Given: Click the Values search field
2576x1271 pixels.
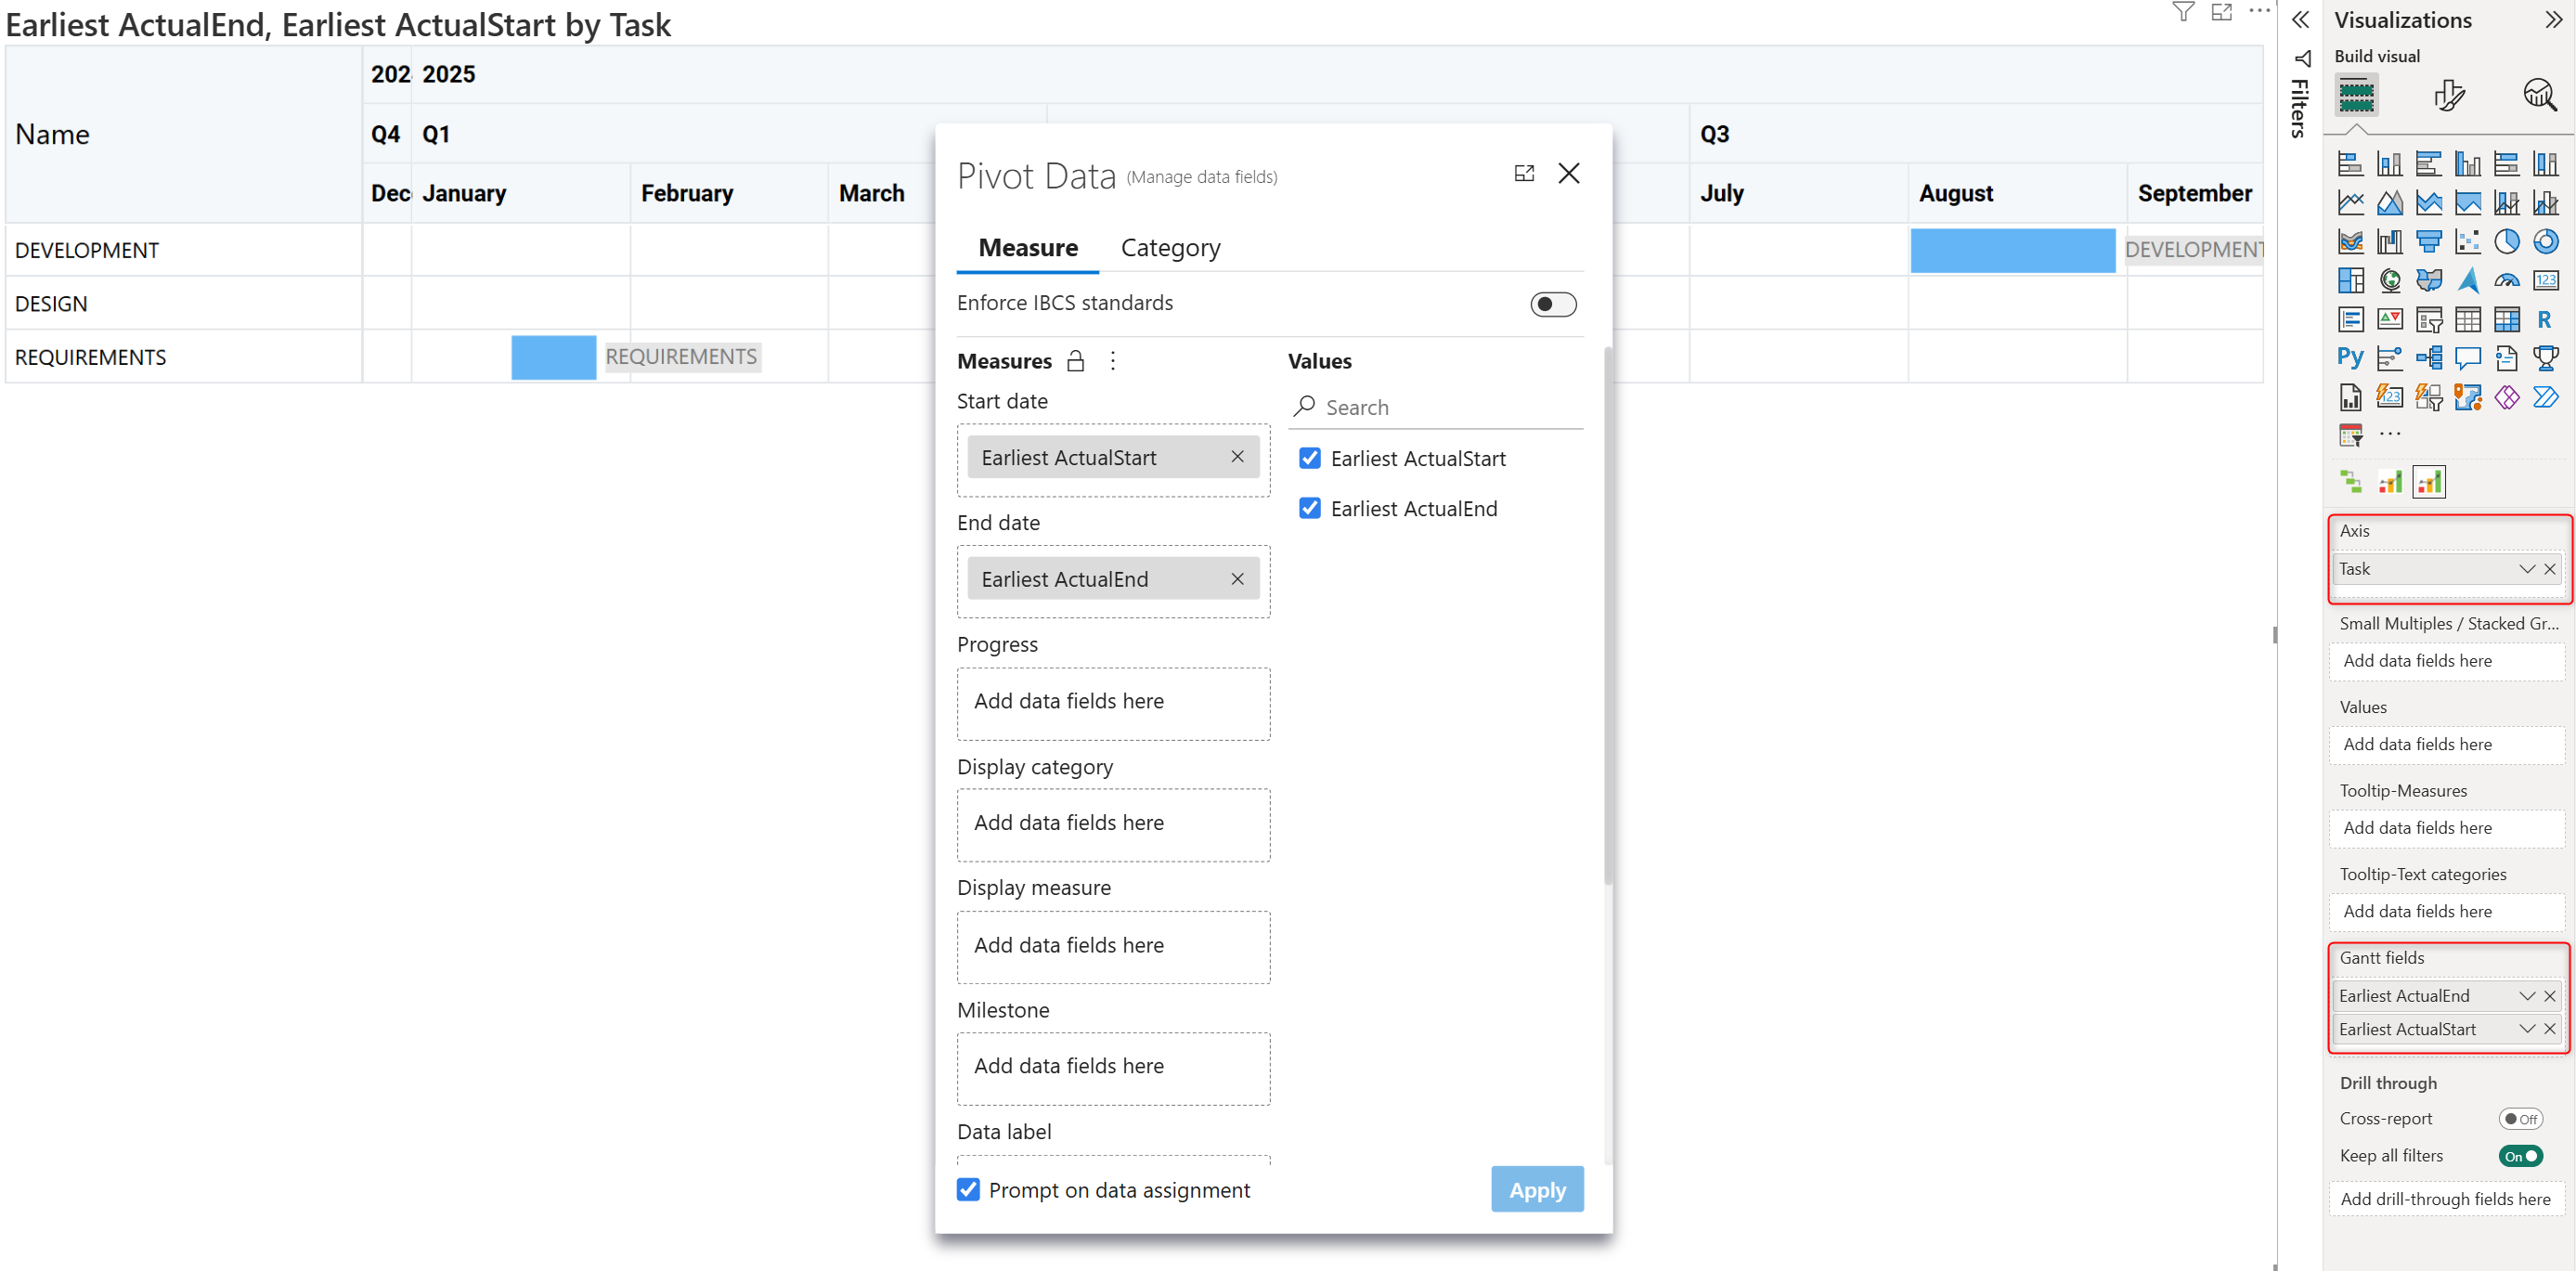Looking at the screenshot, I should pyautogui.click(x=1440, y=407).
